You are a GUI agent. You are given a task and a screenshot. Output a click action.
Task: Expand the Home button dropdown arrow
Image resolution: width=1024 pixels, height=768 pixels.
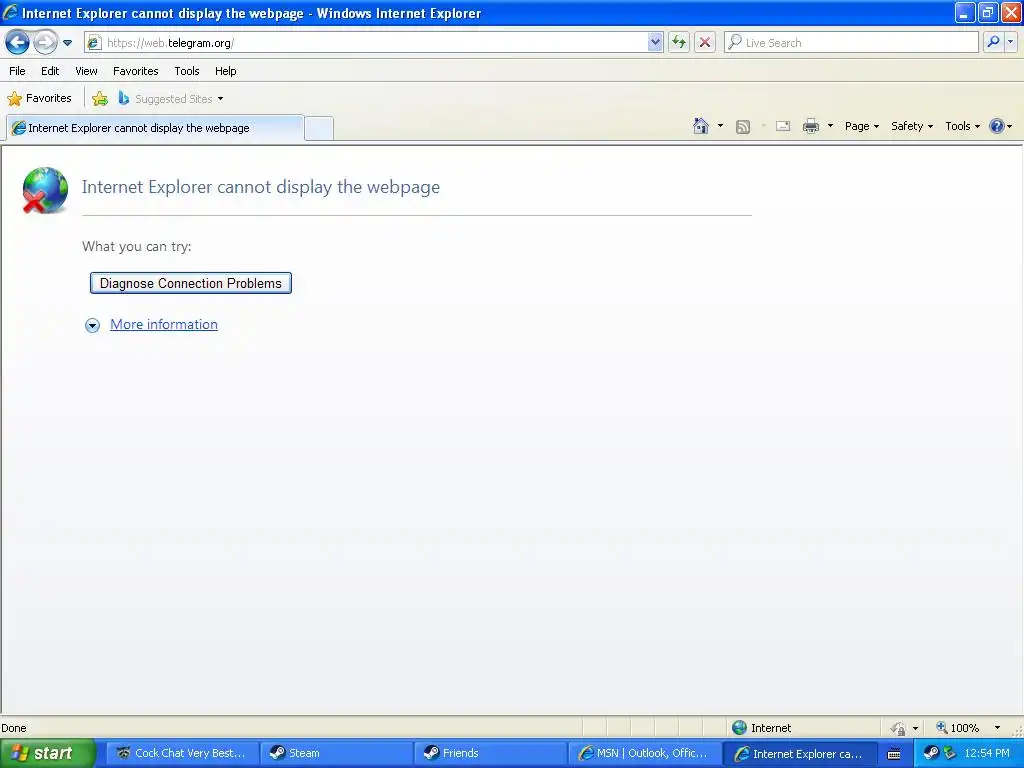pyautogui.click(x=720, y=126)
